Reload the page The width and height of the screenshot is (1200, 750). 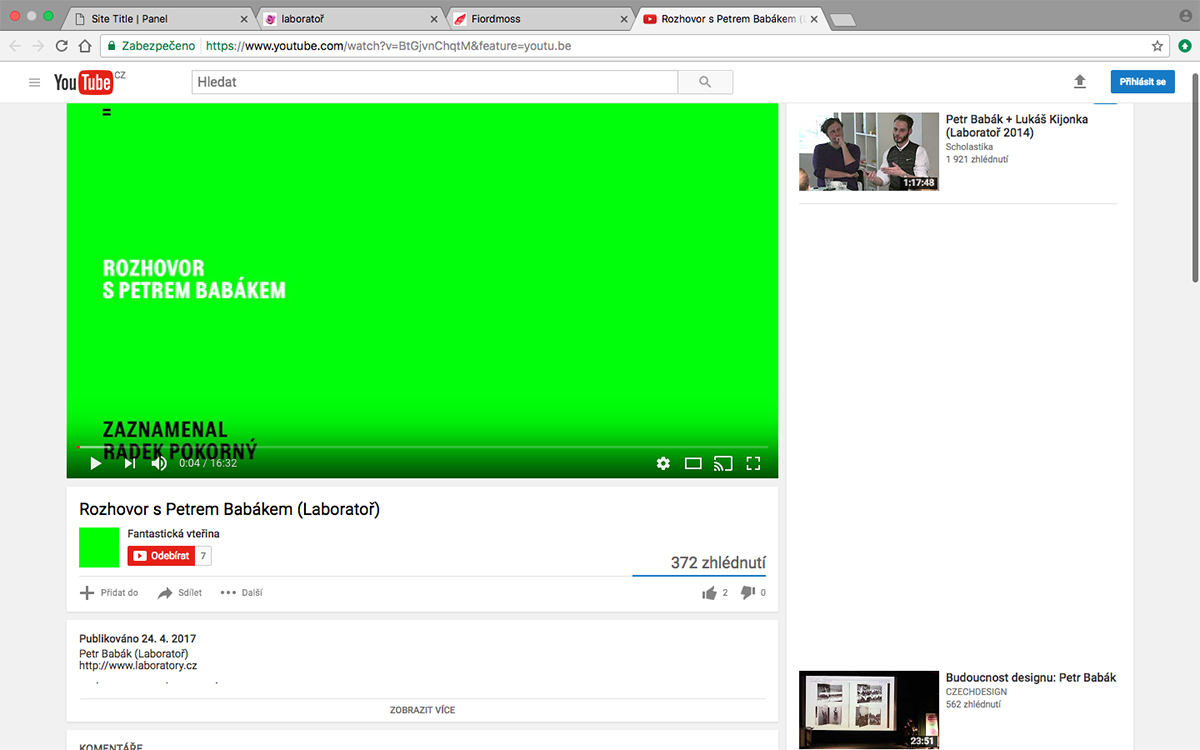(62, 46)
